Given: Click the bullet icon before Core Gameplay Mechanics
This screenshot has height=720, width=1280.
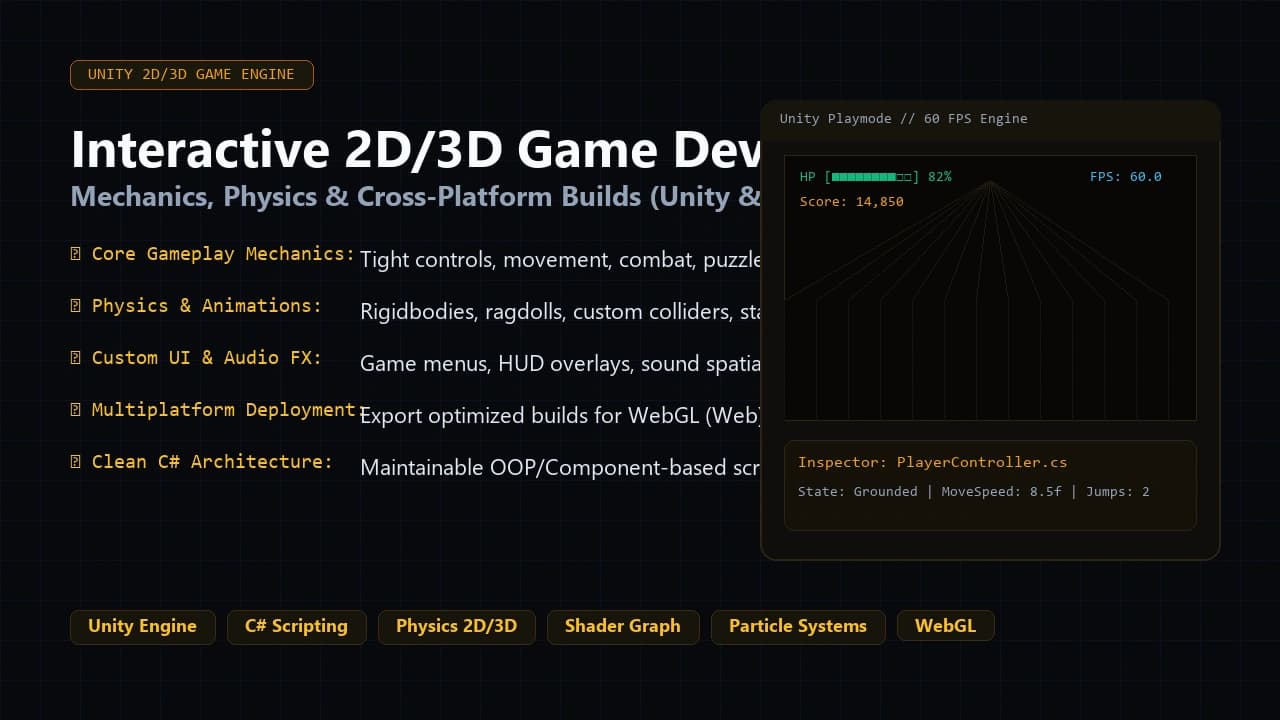Looking at the screenshot, I should (76, 254).
